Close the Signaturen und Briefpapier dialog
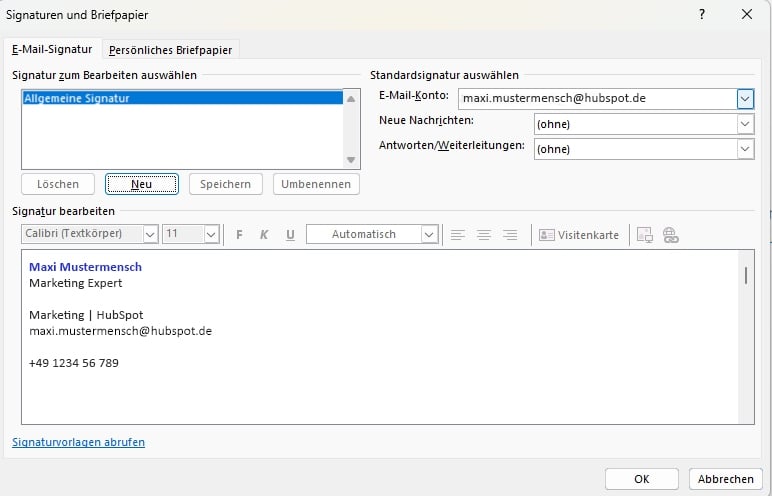 pos(747,14)
